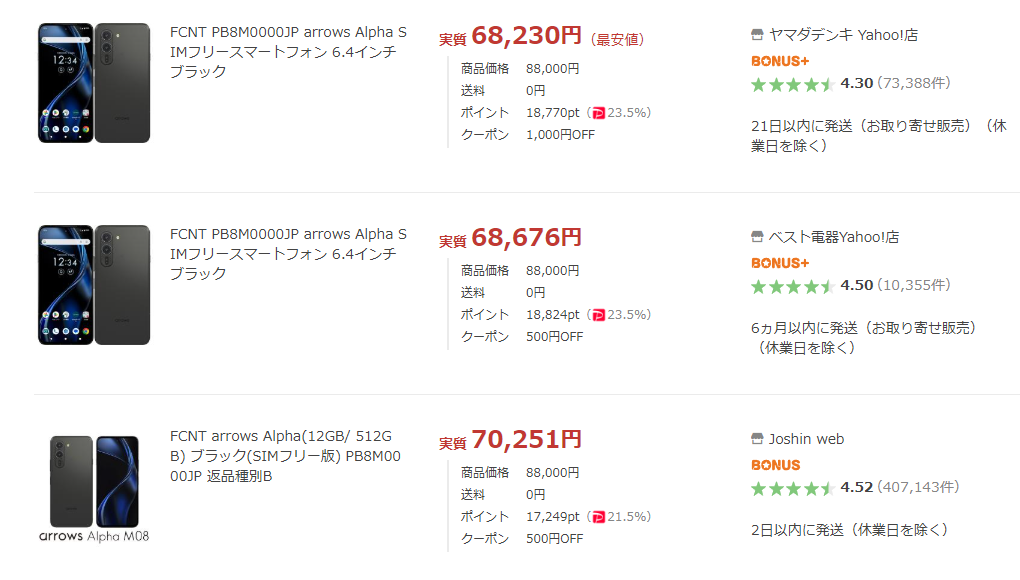This screenshot has width=1020, height=580.
Task: Click the store icon beside ヤマダデンキ Yahoo!店
Action: (x=757, y=35)
